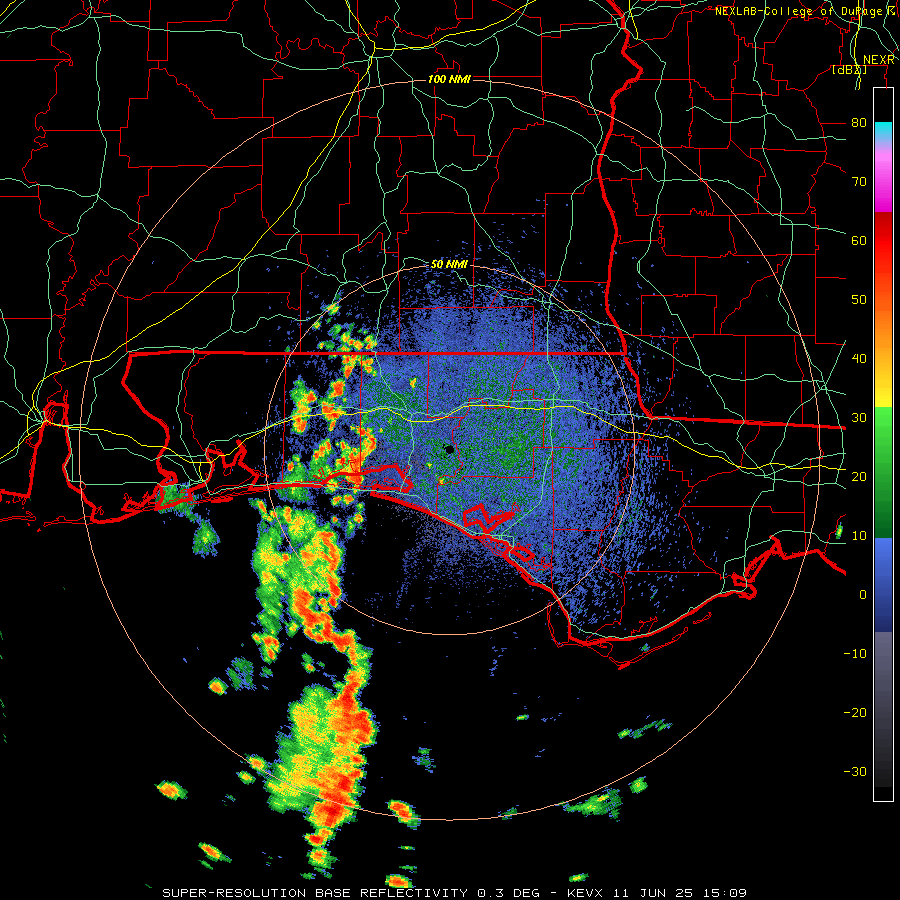Viewport: 900px width, 900px height.
Task: Click the 20 dBZ scale label
Action: (859, 476)
